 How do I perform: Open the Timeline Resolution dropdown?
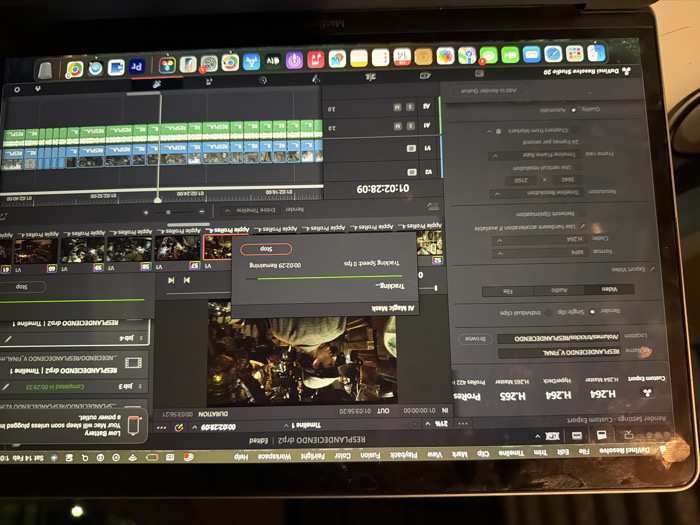click(536, 193)
